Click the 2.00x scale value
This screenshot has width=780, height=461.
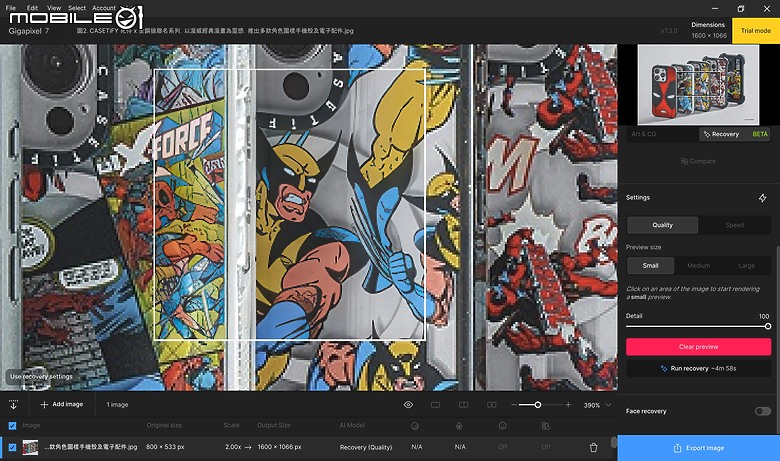(233, 447)
